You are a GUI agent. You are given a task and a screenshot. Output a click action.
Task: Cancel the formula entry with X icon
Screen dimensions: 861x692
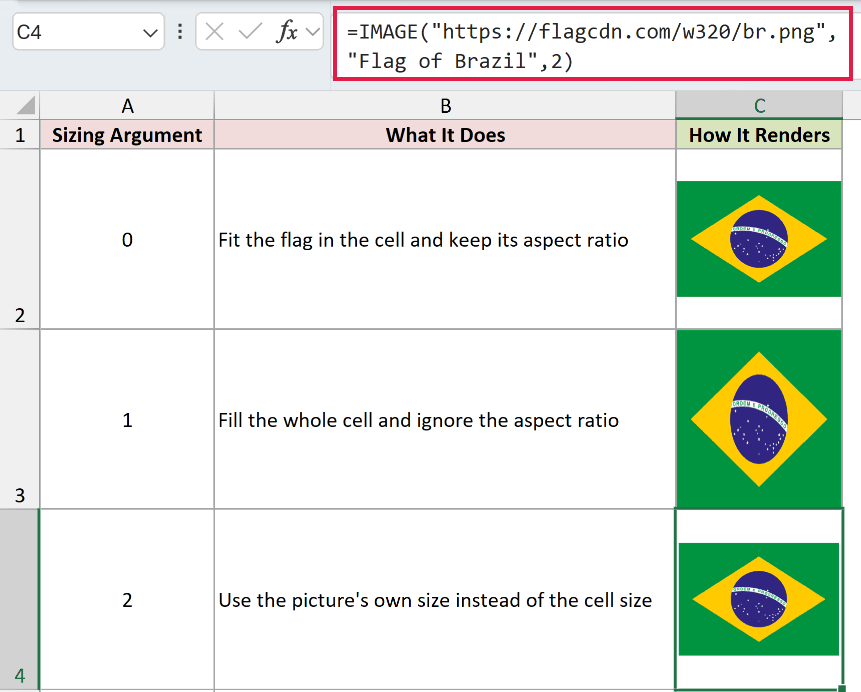[x=214, y=32]
